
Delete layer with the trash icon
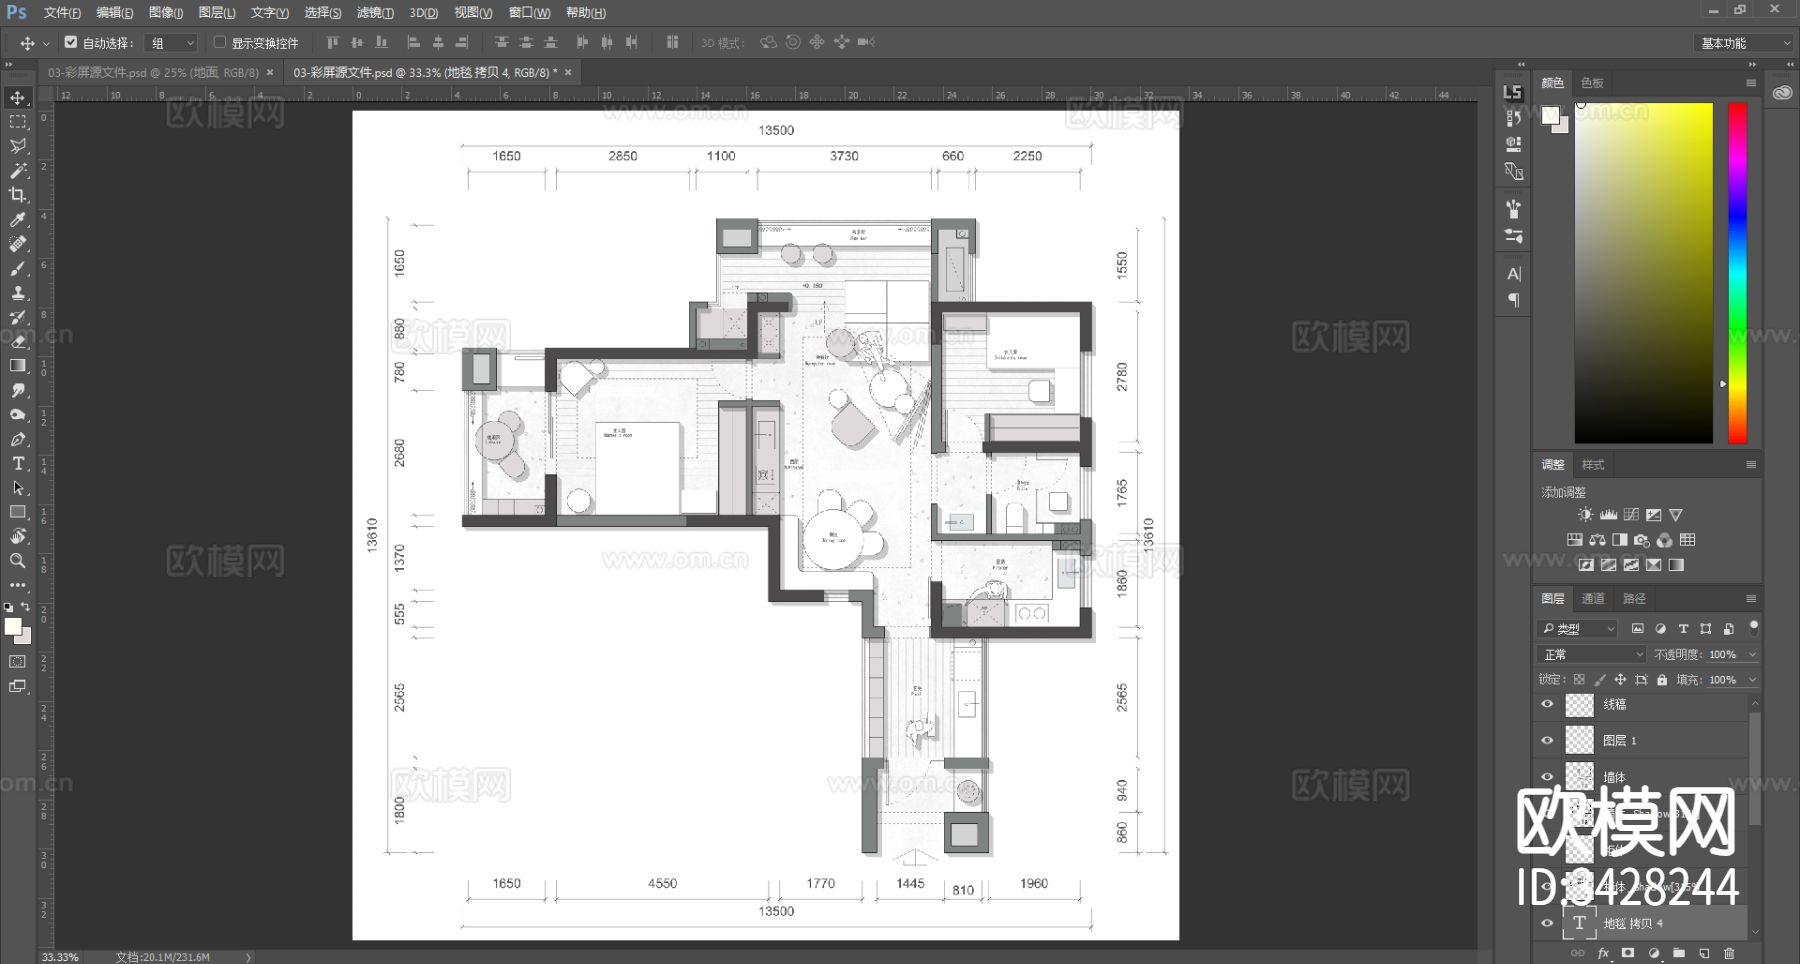pos(1729,953)
